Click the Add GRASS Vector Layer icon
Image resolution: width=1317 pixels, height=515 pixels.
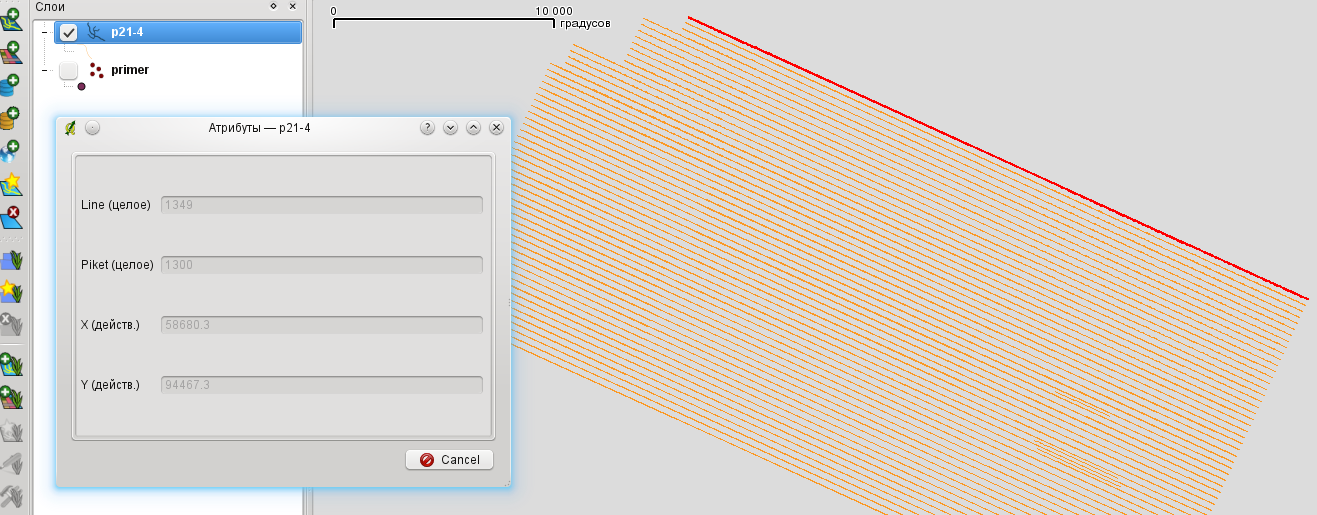pos(12,365)
